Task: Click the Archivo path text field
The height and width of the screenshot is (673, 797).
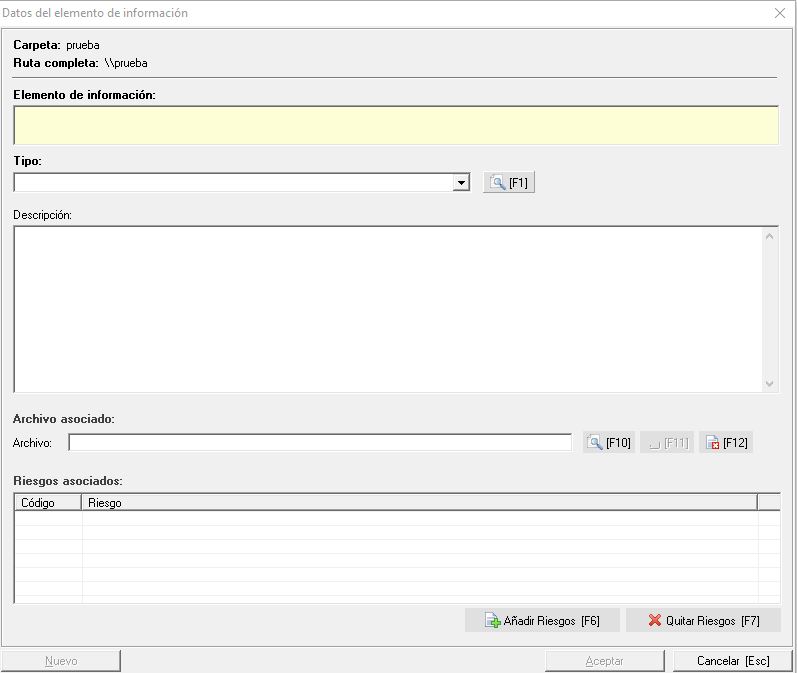Action: [319, 443]
